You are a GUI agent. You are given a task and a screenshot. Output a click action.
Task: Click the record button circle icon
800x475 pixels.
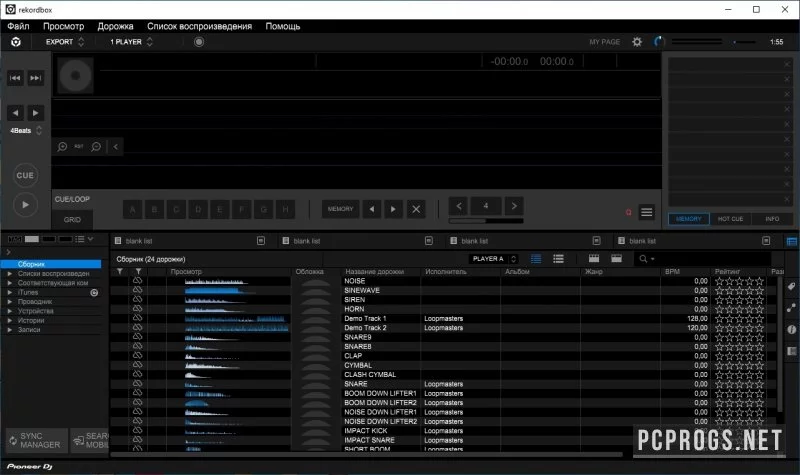(x=199, y=42)
